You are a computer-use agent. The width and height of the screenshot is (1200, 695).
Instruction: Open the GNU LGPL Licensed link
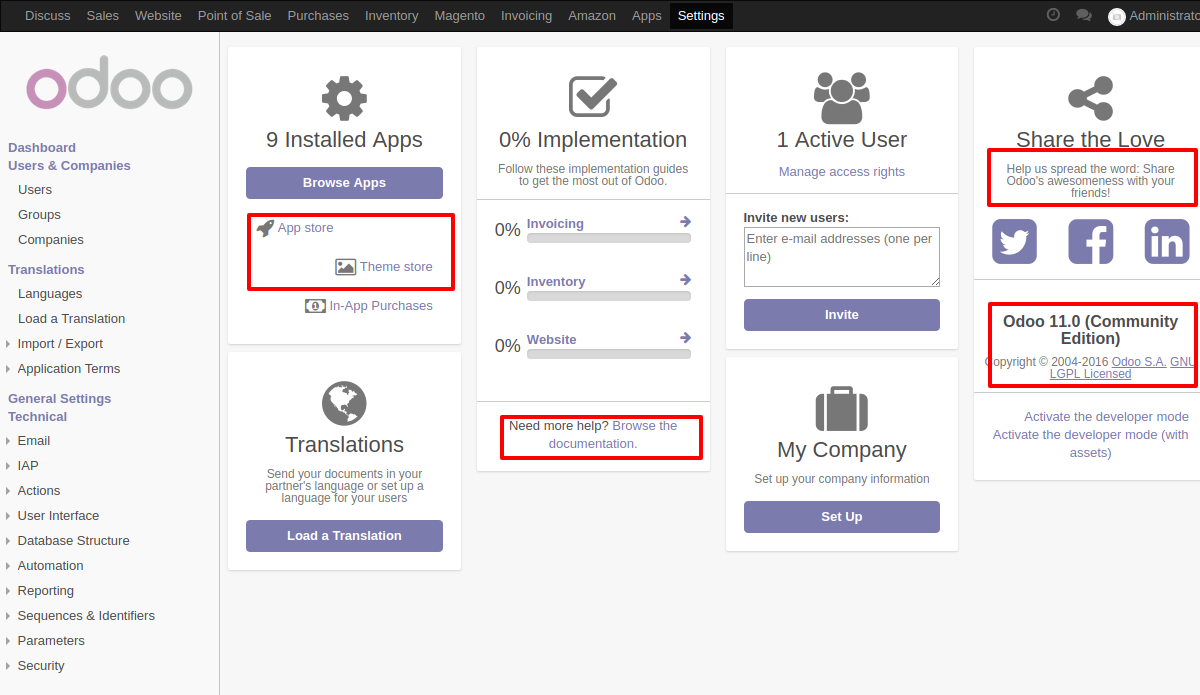1122,368
